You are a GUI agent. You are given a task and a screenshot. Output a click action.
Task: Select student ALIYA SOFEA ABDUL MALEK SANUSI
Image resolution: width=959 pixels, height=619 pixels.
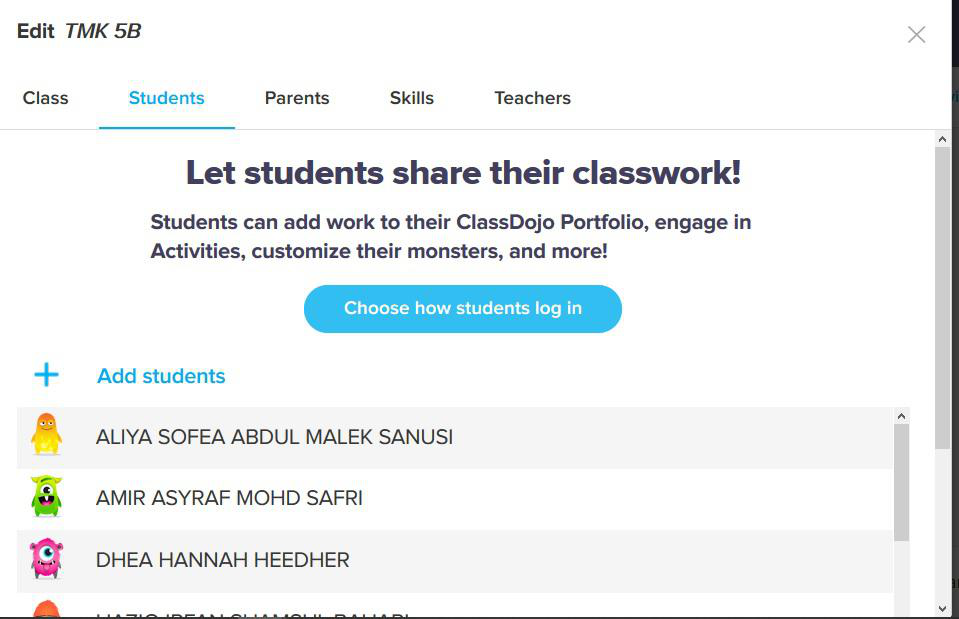coord(274,437)
